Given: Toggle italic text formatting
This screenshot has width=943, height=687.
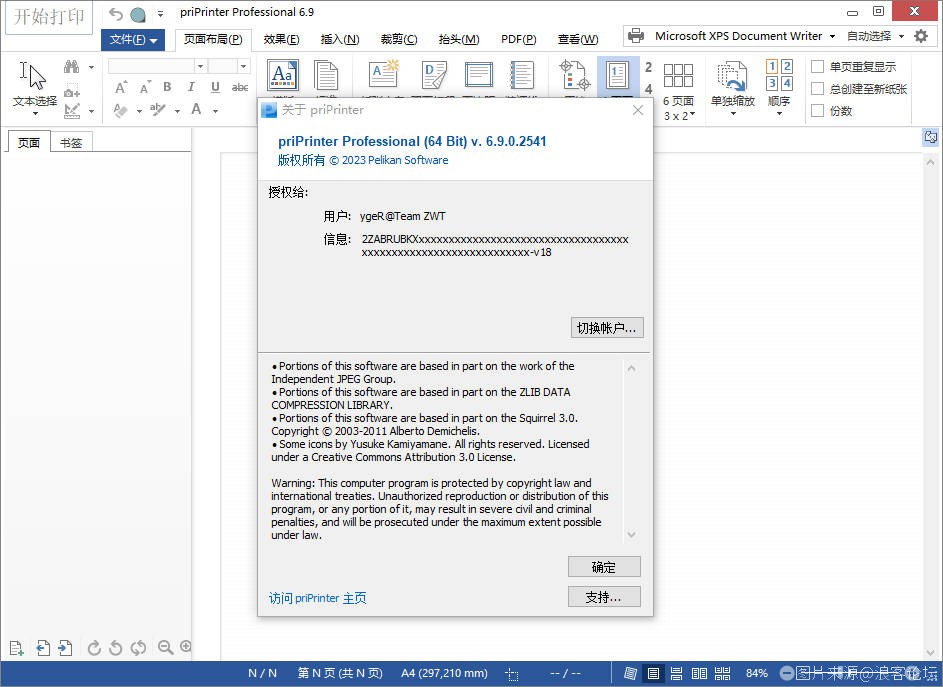Looking at the screenshot, I should 191,87.
